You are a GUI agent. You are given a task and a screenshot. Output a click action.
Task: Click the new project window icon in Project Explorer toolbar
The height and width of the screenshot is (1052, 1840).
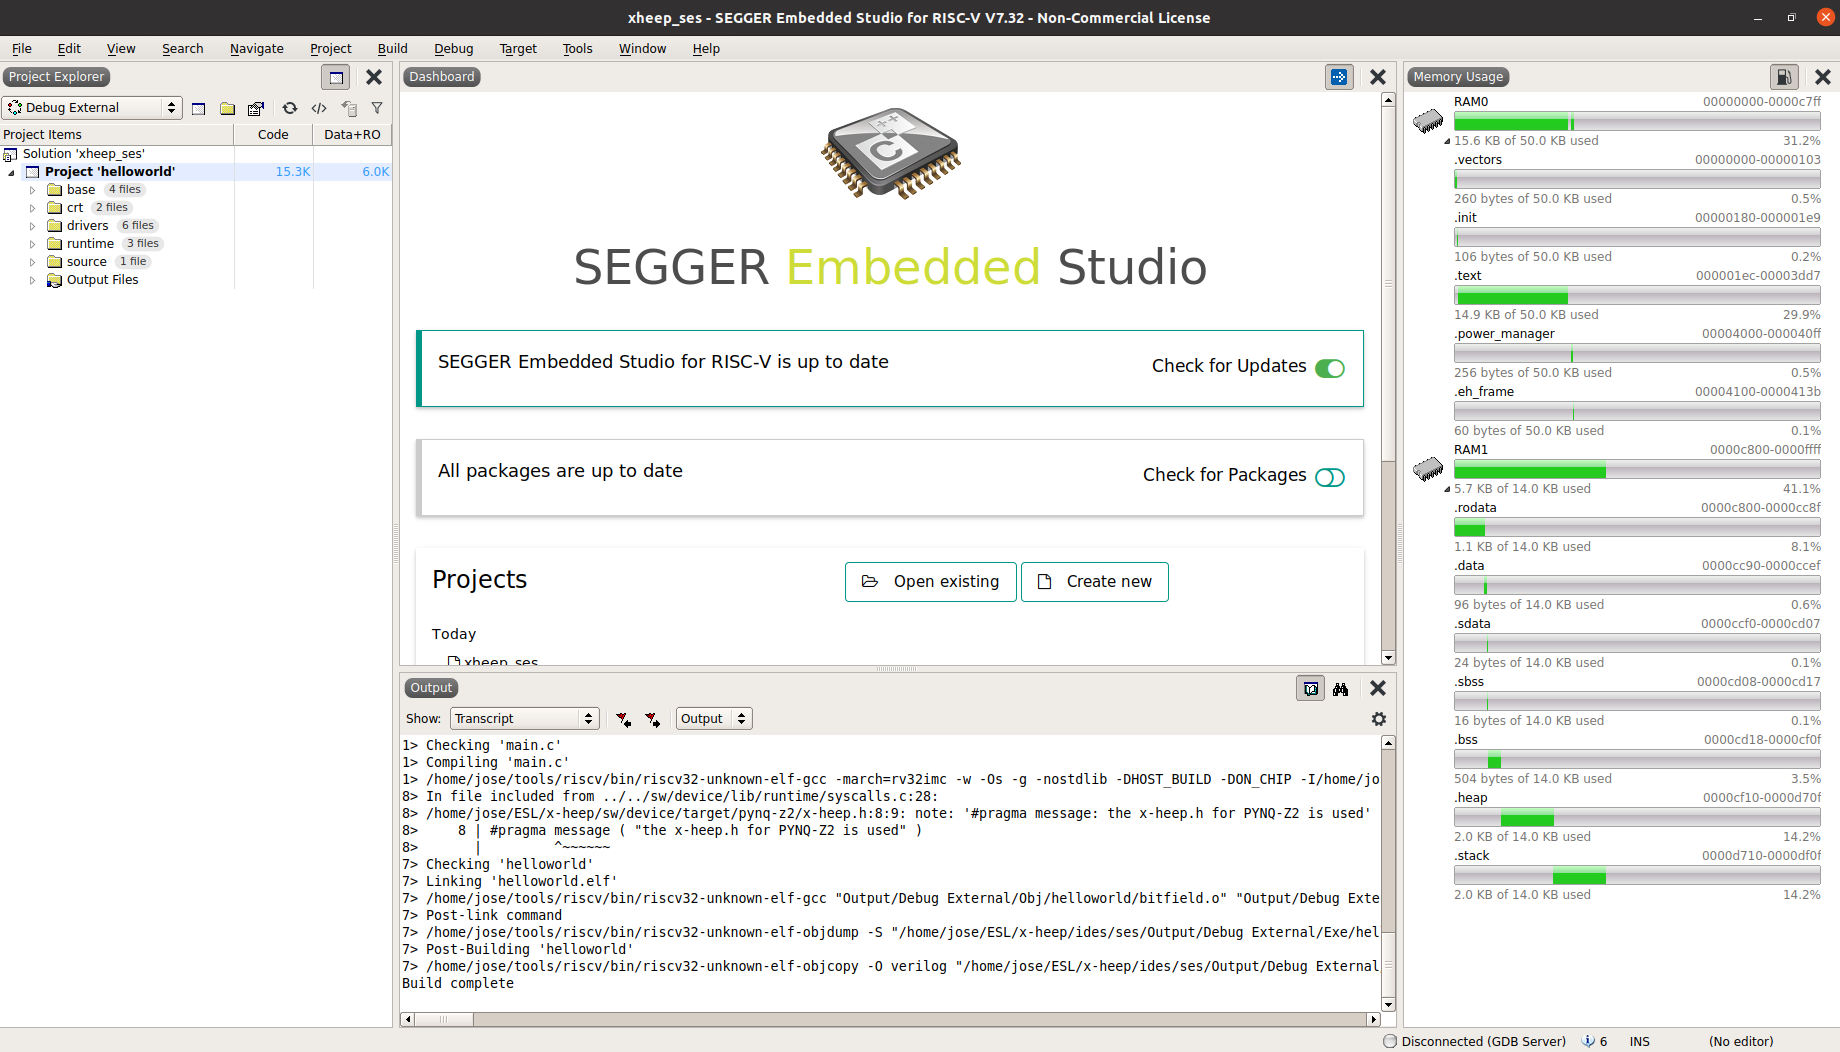[x=198, y=108]
